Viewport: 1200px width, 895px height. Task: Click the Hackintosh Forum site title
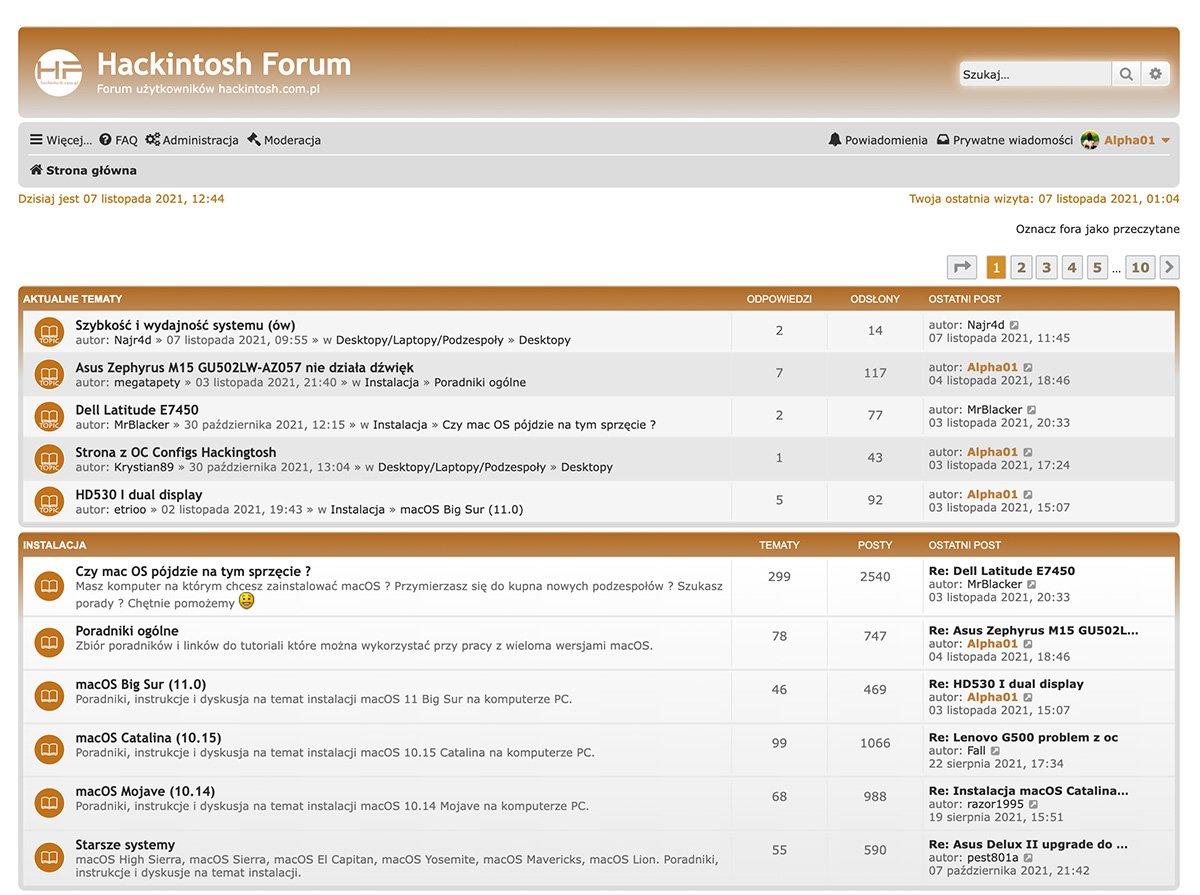(224, 64)
